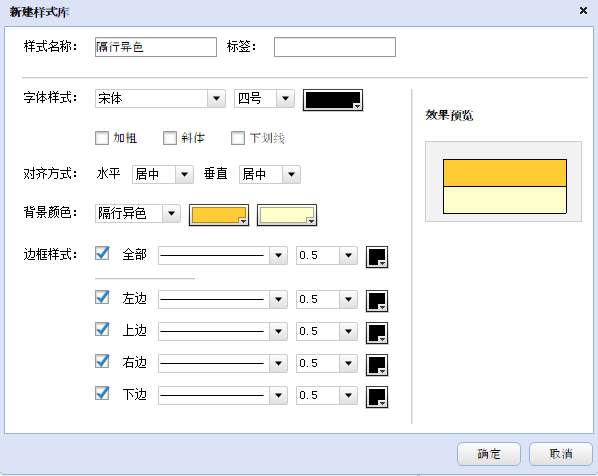Open the first background color swatch (orange)
The width and height of the screenshot is (598, 476).
click(219, 215)
